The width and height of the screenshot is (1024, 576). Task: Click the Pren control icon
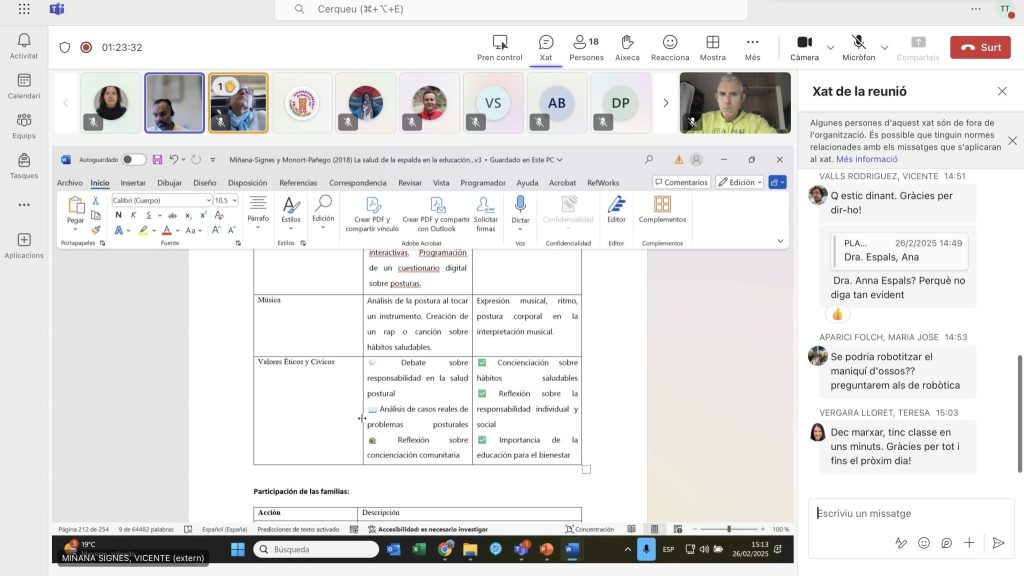point(500,47)
